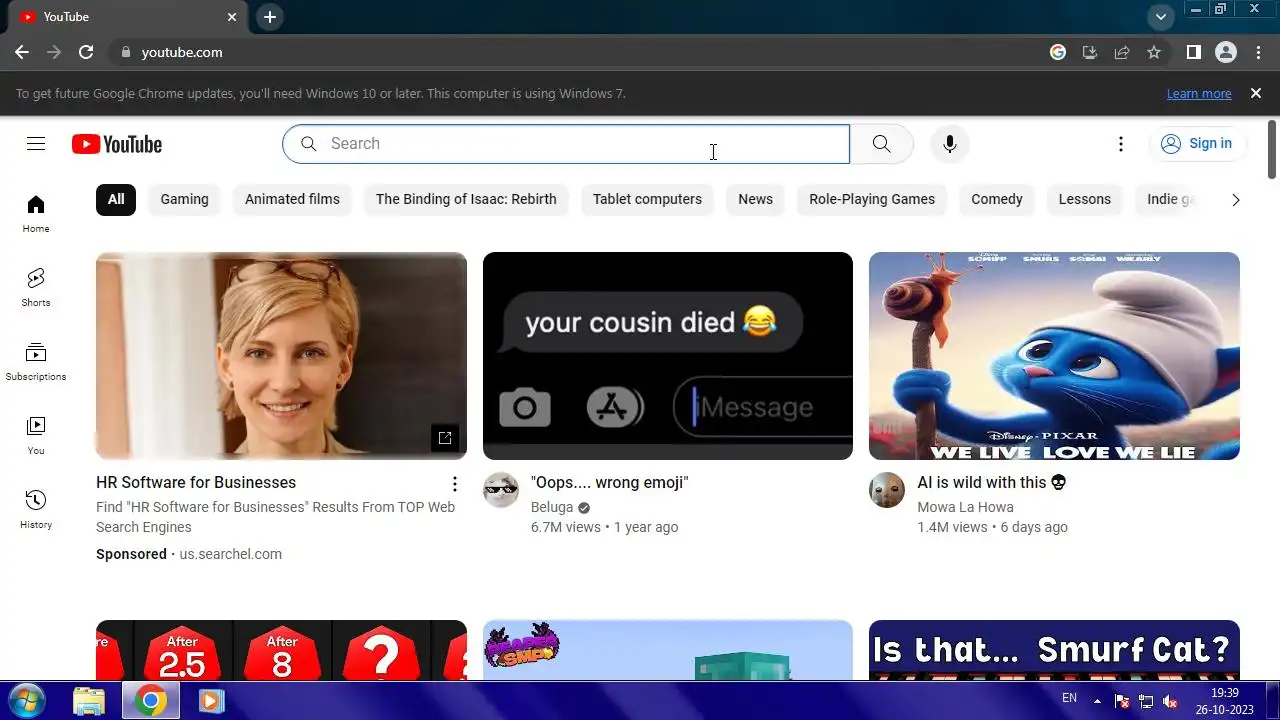
Task: Start voice search with microphone icon
Action: tap(949, 144)
